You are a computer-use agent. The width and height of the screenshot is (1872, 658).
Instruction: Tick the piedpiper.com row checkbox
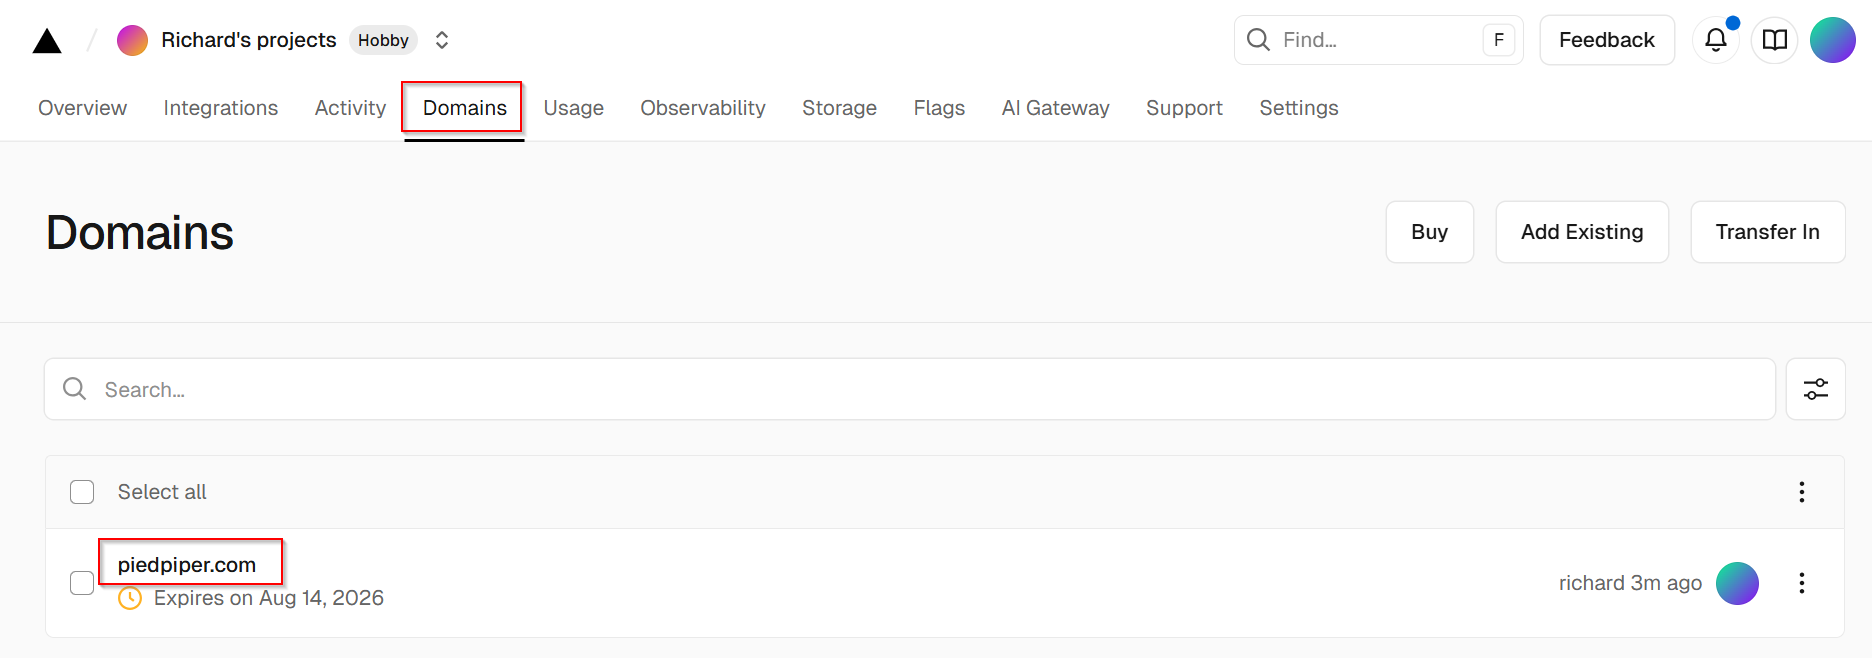point(82,583)
